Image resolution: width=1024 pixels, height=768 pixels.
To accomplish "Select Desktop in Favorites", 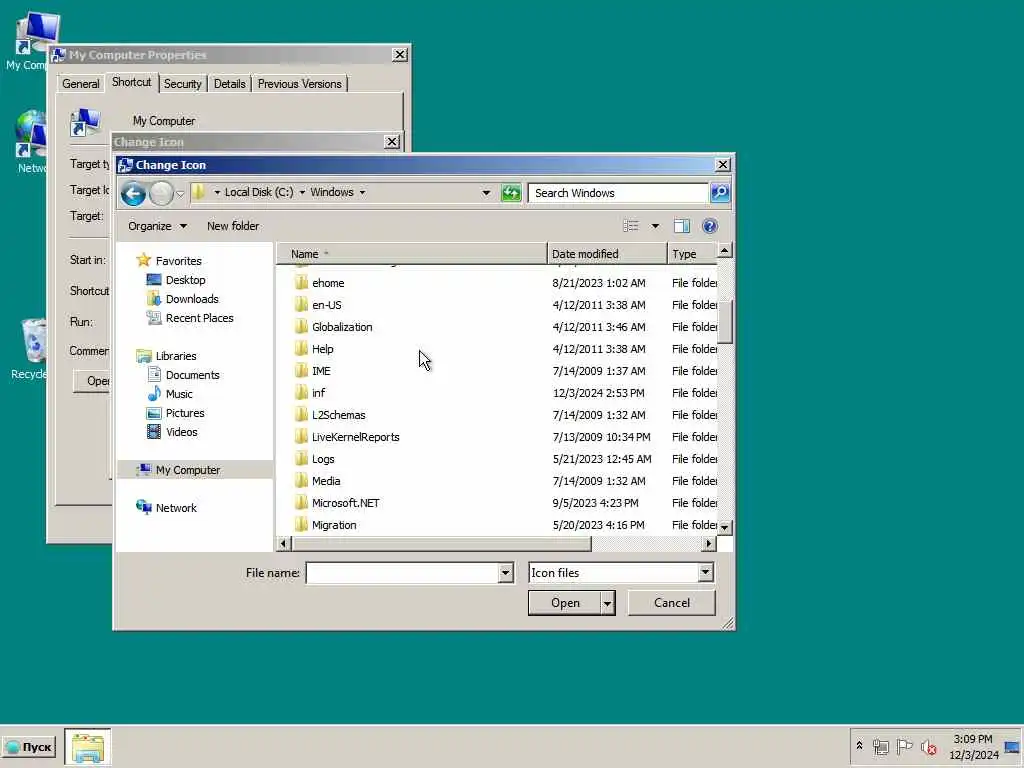I will (x=185, y=280).
